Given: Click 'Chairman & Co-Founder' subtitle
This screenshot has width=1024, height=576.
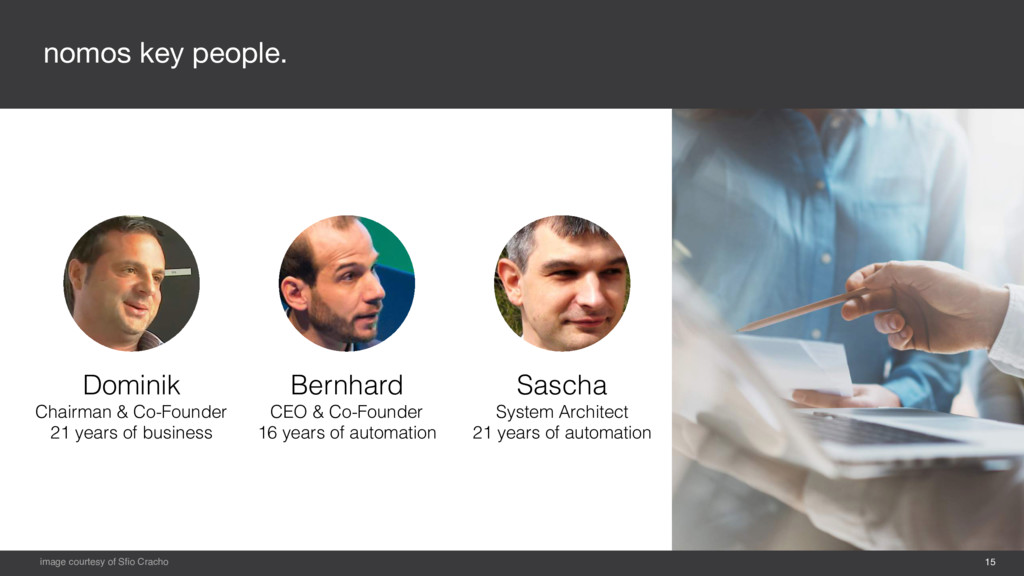Looking at the screenshot, I should click(131, 412).
